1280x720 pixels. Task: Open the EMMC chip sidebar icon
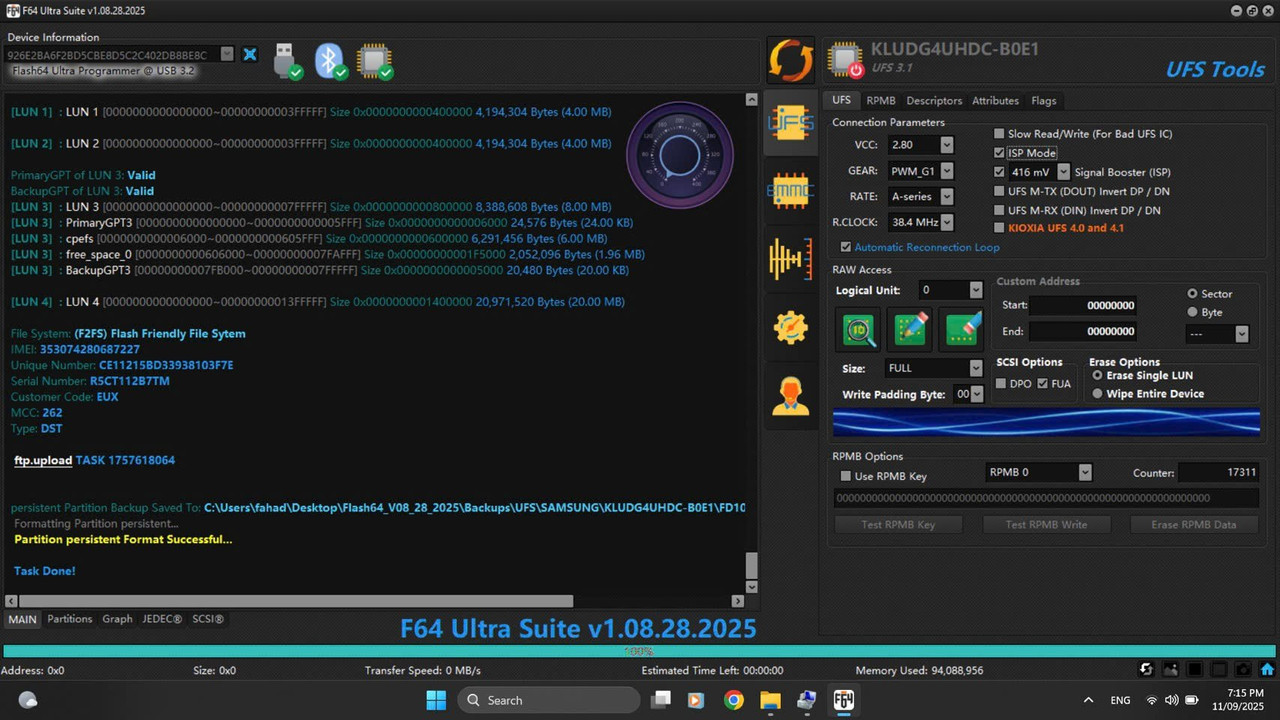[790, 190]
